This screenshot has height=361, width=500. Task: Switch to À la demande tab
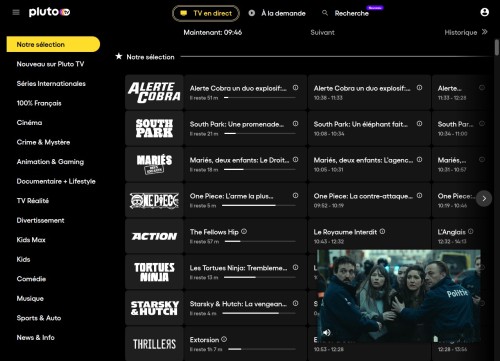277,13
